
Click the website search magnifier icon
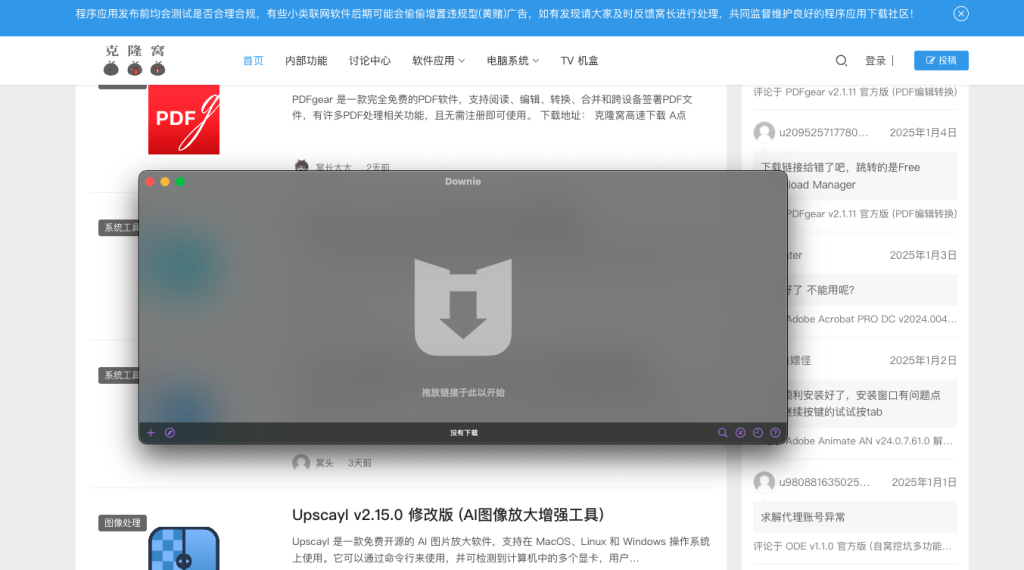841,61
